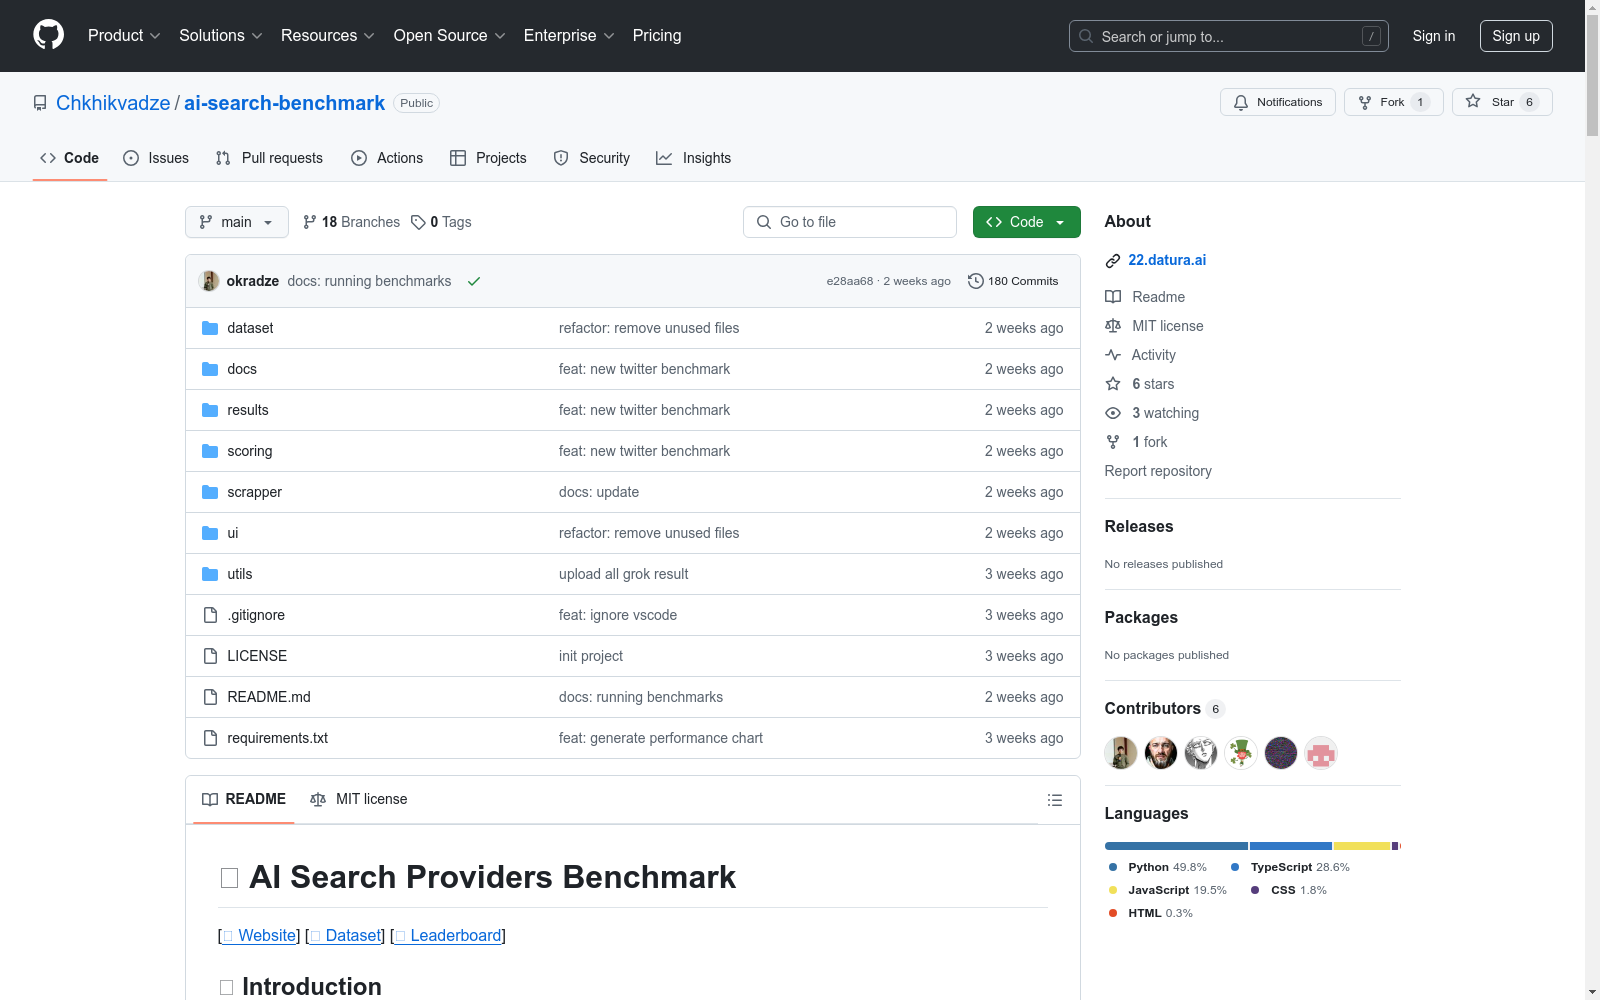Open the Security tab

592,158
